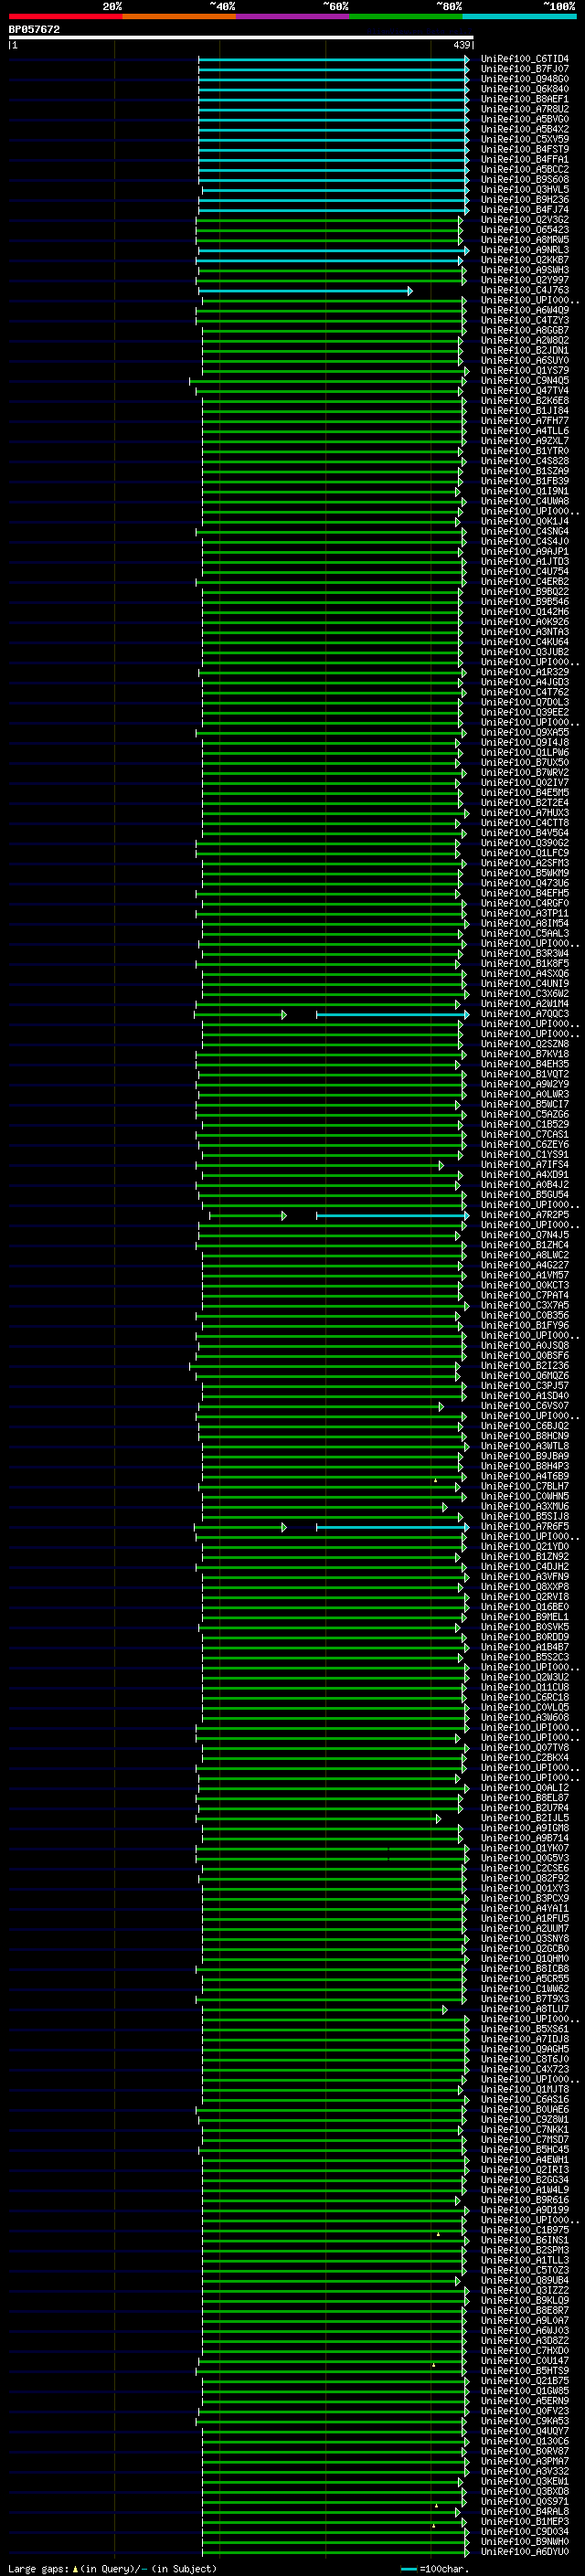
Task: Select hit label UniRef100_A6W4Q9
Action: (525, 310)
